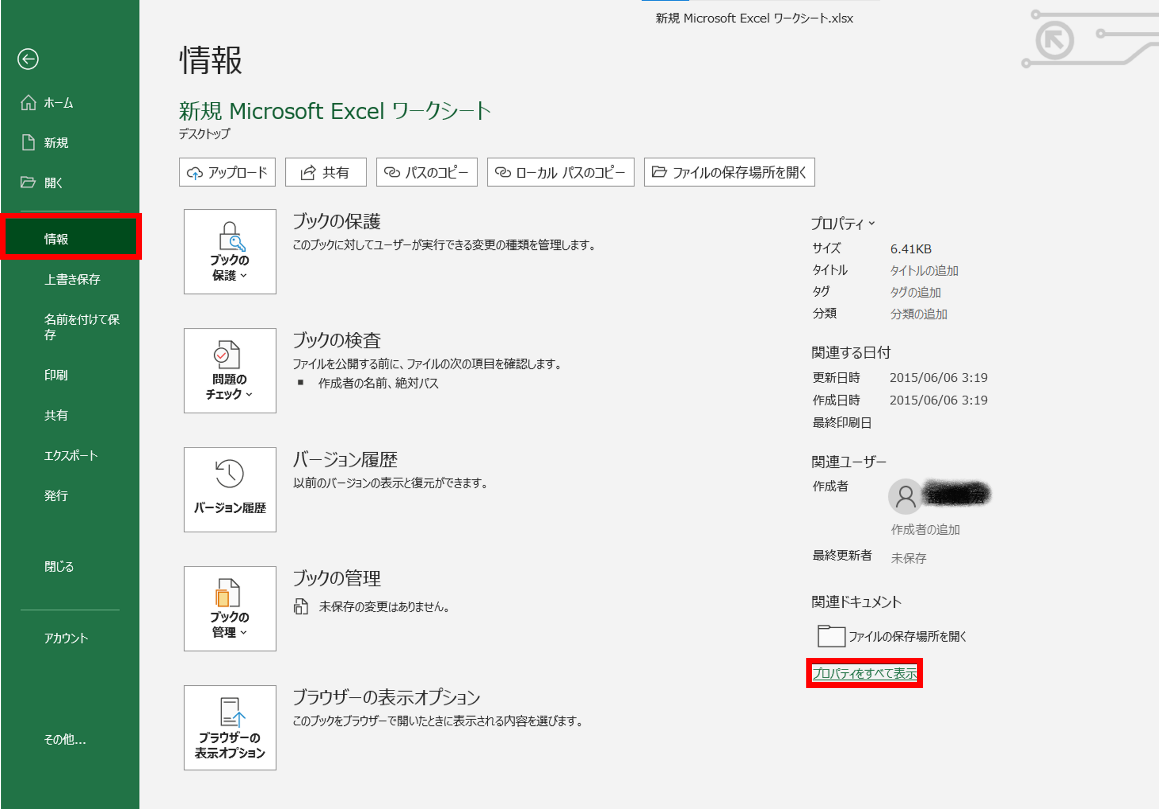
Task: Click the 共有 button near the top
Action: click(x=326, y=172)
